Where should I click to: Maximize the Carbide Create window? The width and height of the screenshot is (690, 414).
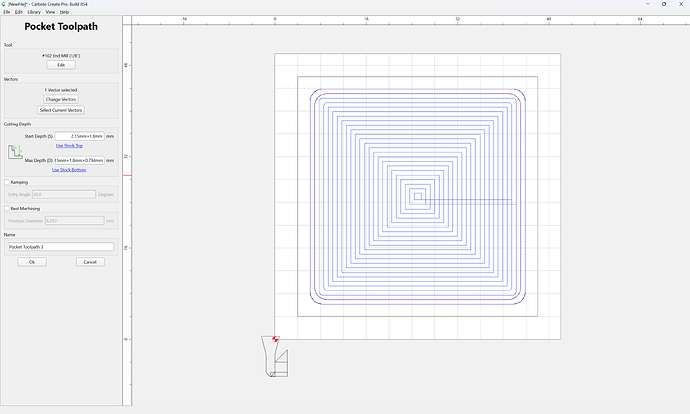coord(664,4)
